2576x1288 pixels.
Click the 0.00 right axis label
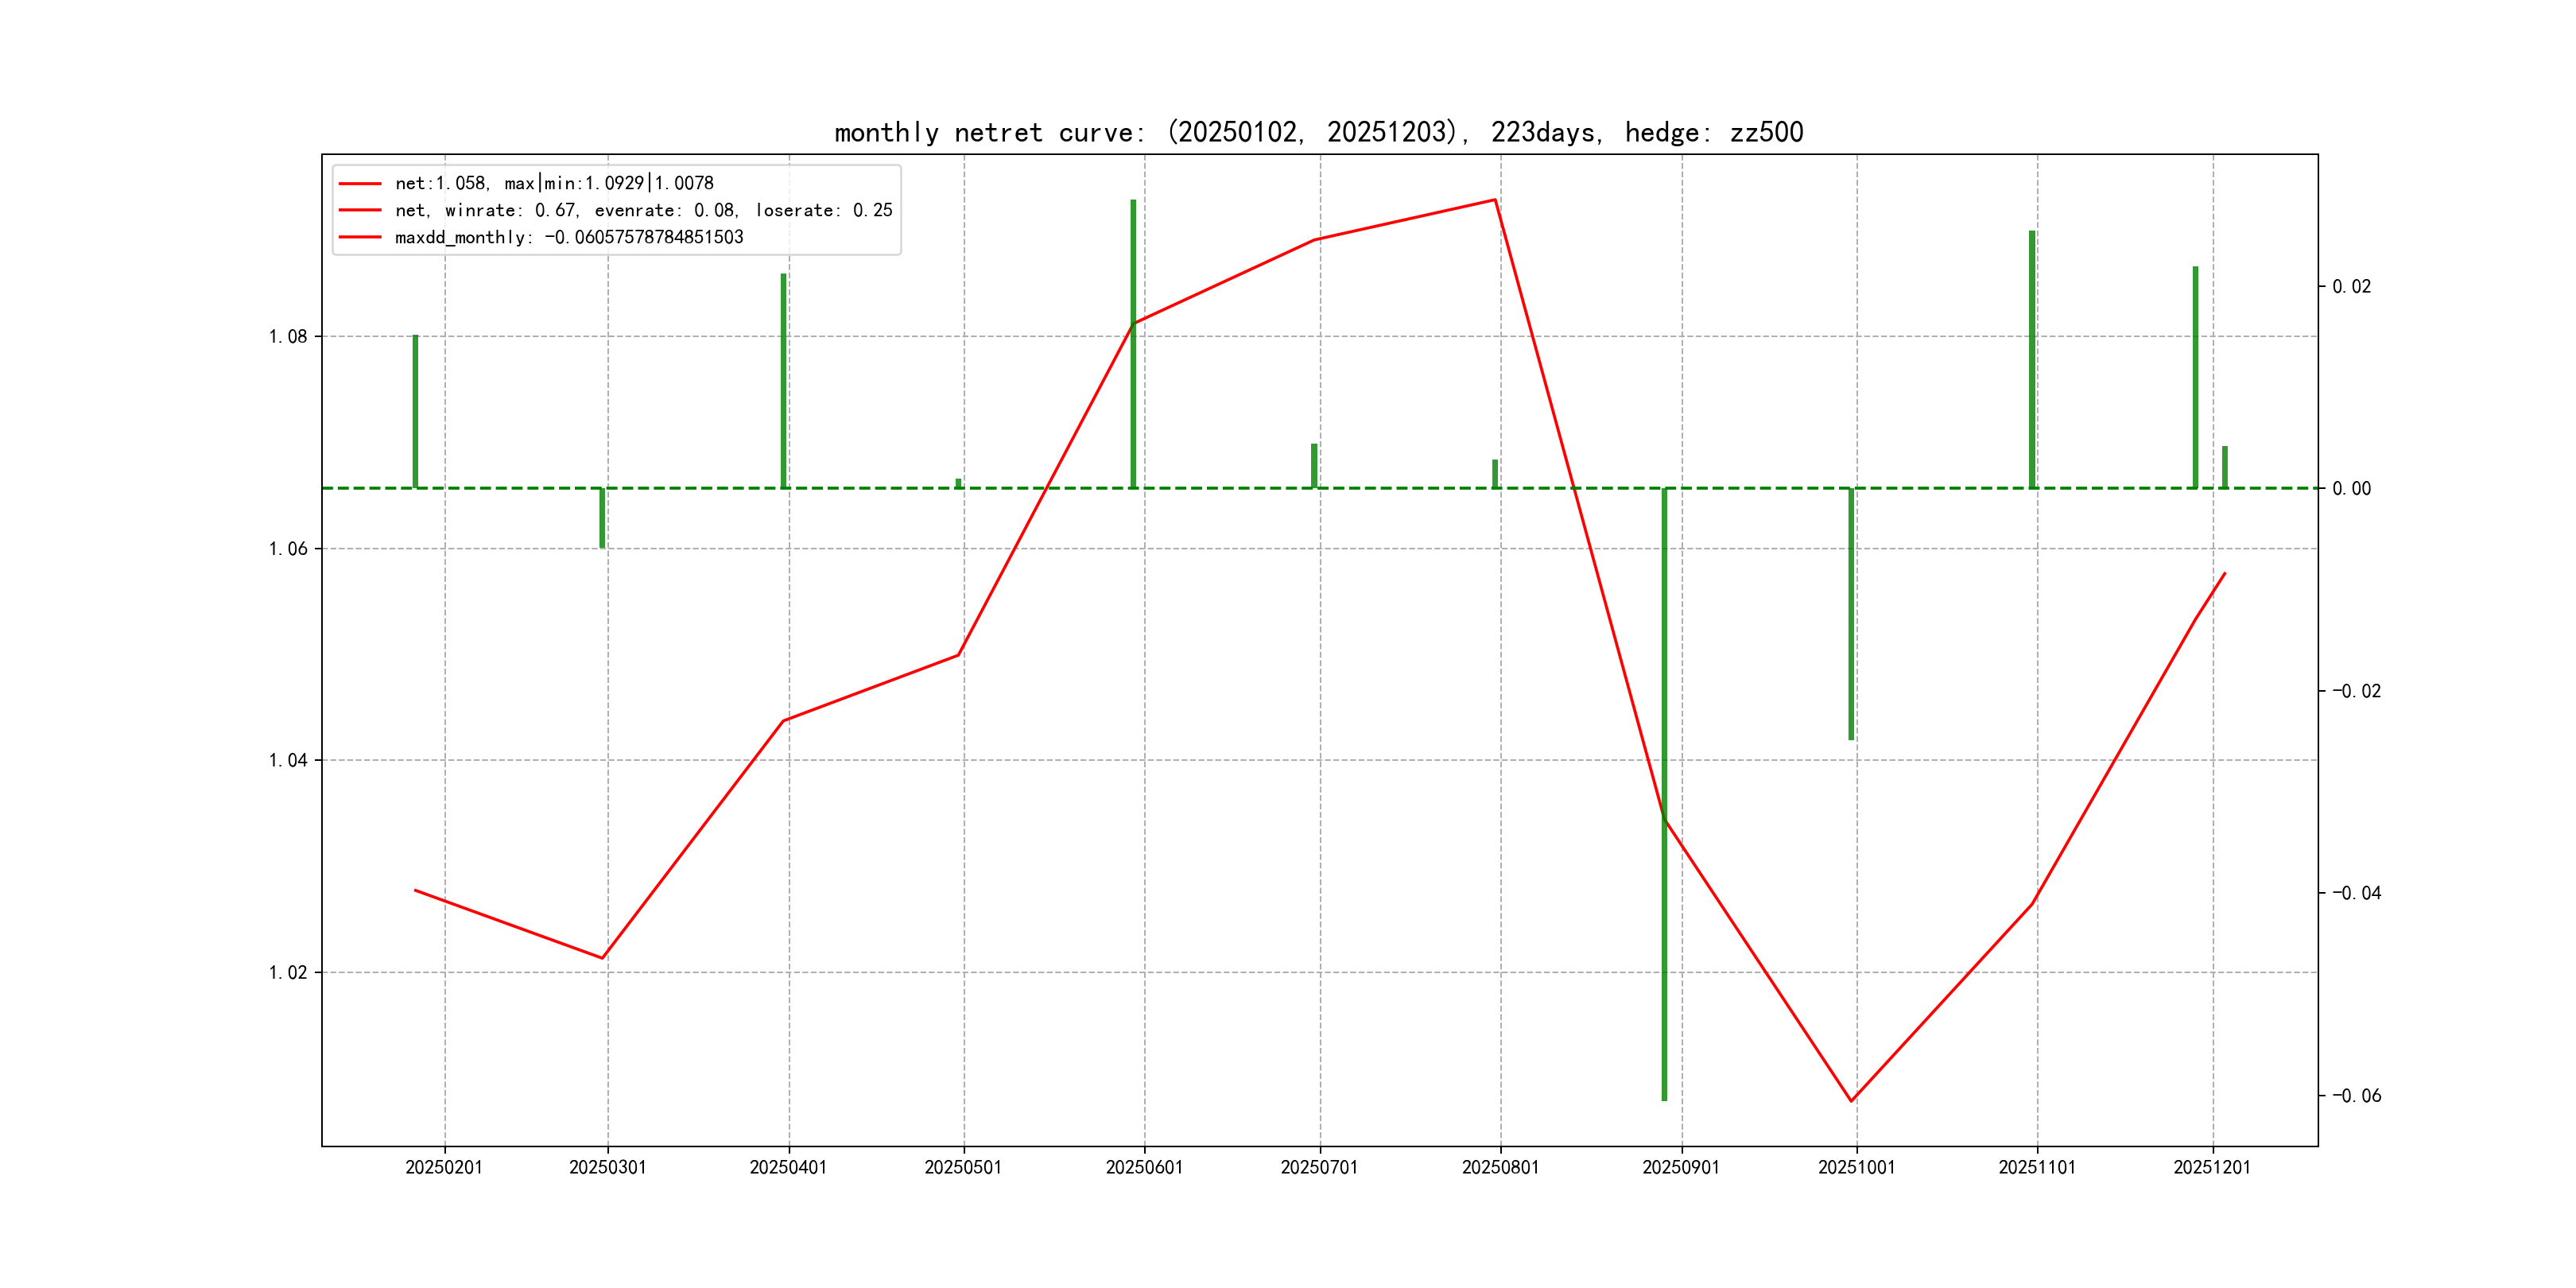tap(2351, 488)
